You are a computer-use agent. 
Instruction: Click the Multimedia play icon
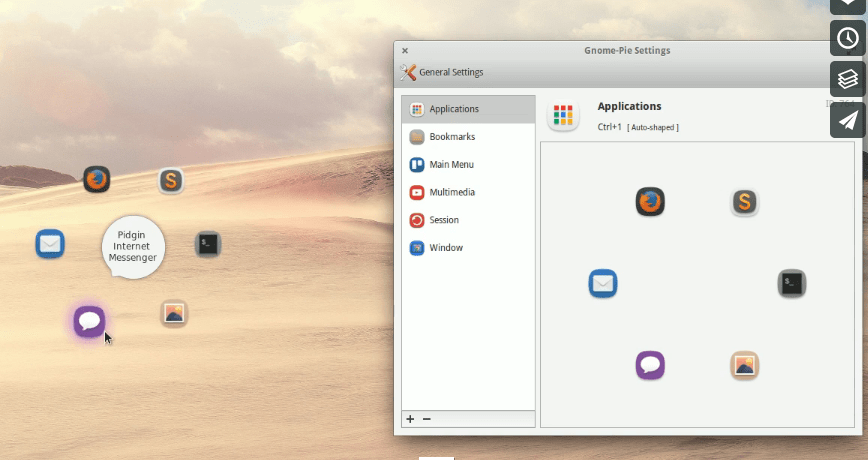click(417, 192)
